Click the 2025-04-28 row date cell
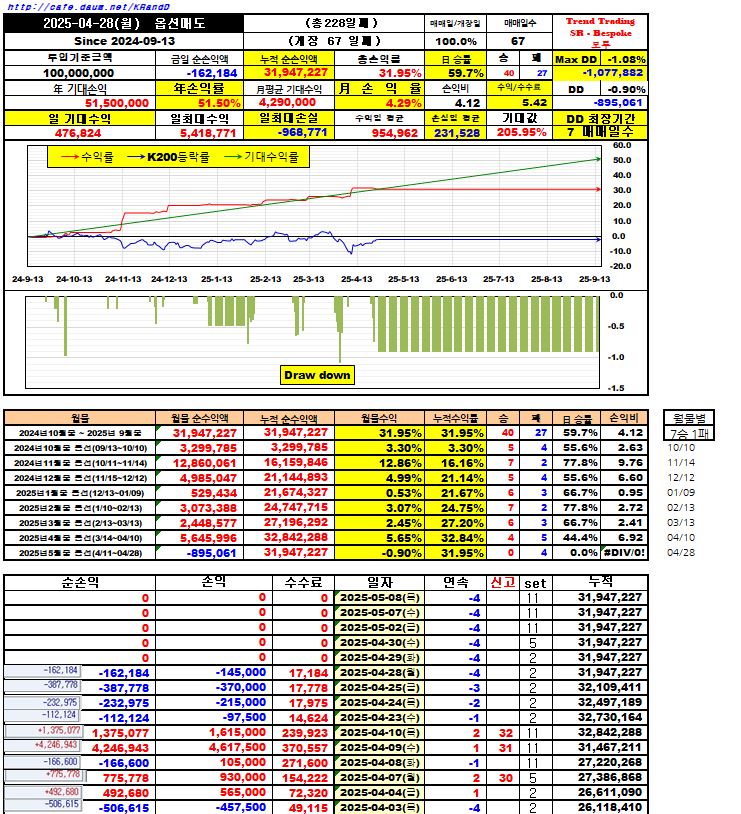Screen dimensions: 741x814 (380, 673)
